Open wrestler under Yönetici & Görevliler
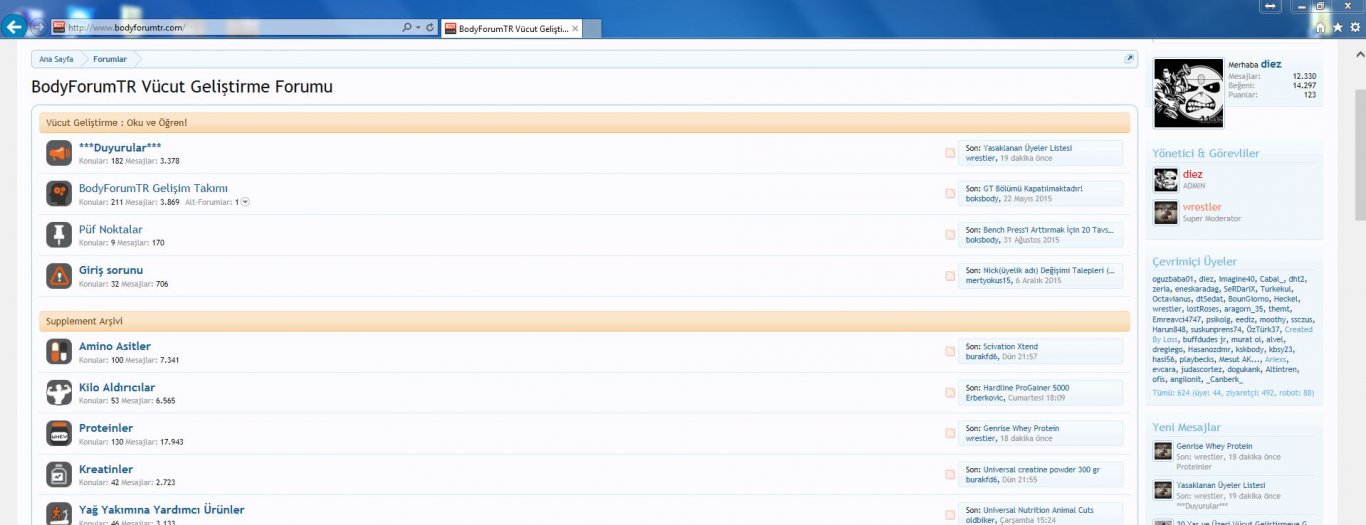This screenshot has height=525, width=1366. click(x=1202, y=207)
